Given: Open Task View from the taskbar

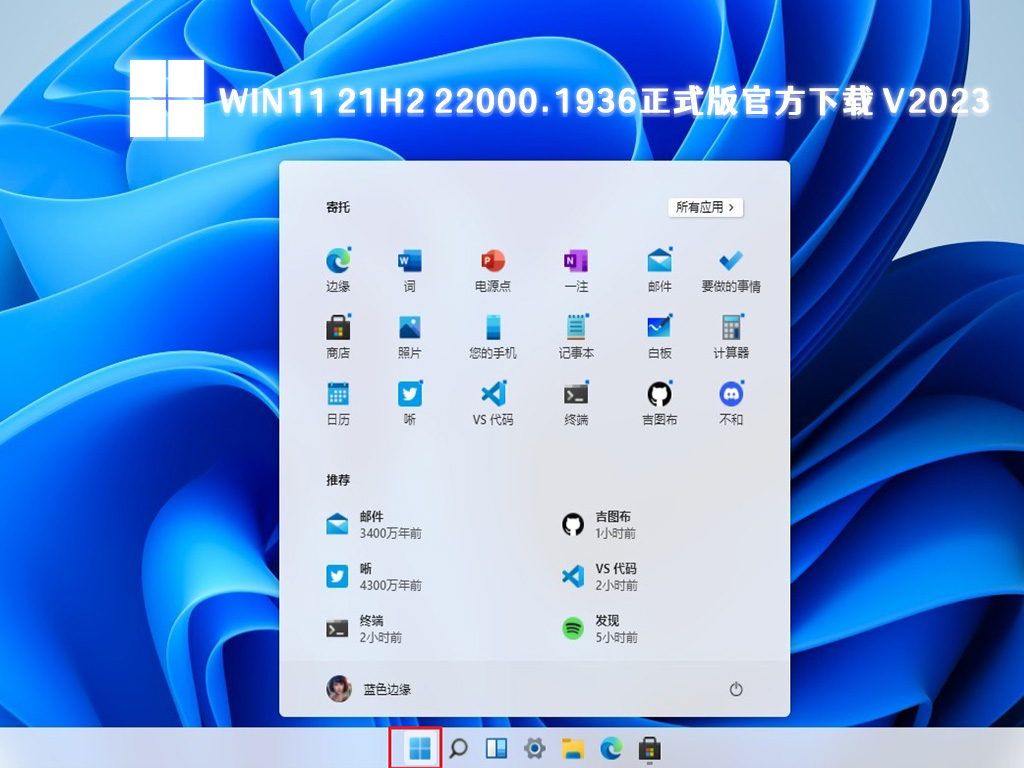Looking at the screenshot, I should (496, 747).
